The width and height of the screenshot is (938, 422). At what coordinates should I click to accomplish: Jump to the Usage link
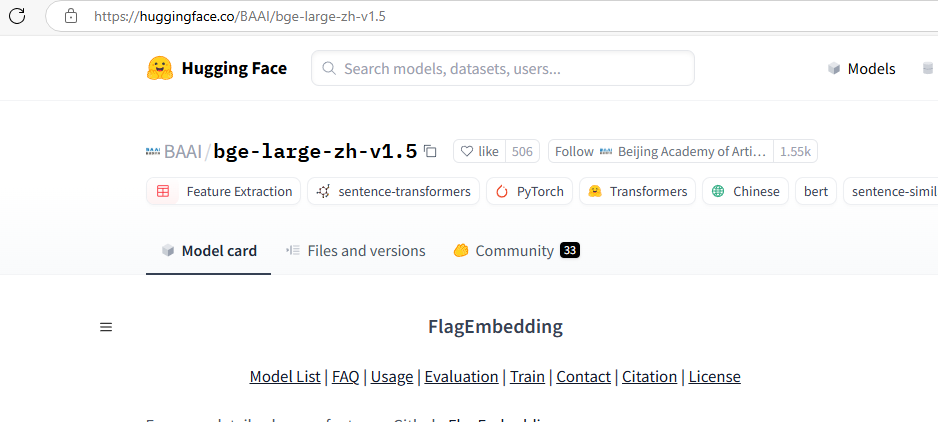(x=392, y=377)
